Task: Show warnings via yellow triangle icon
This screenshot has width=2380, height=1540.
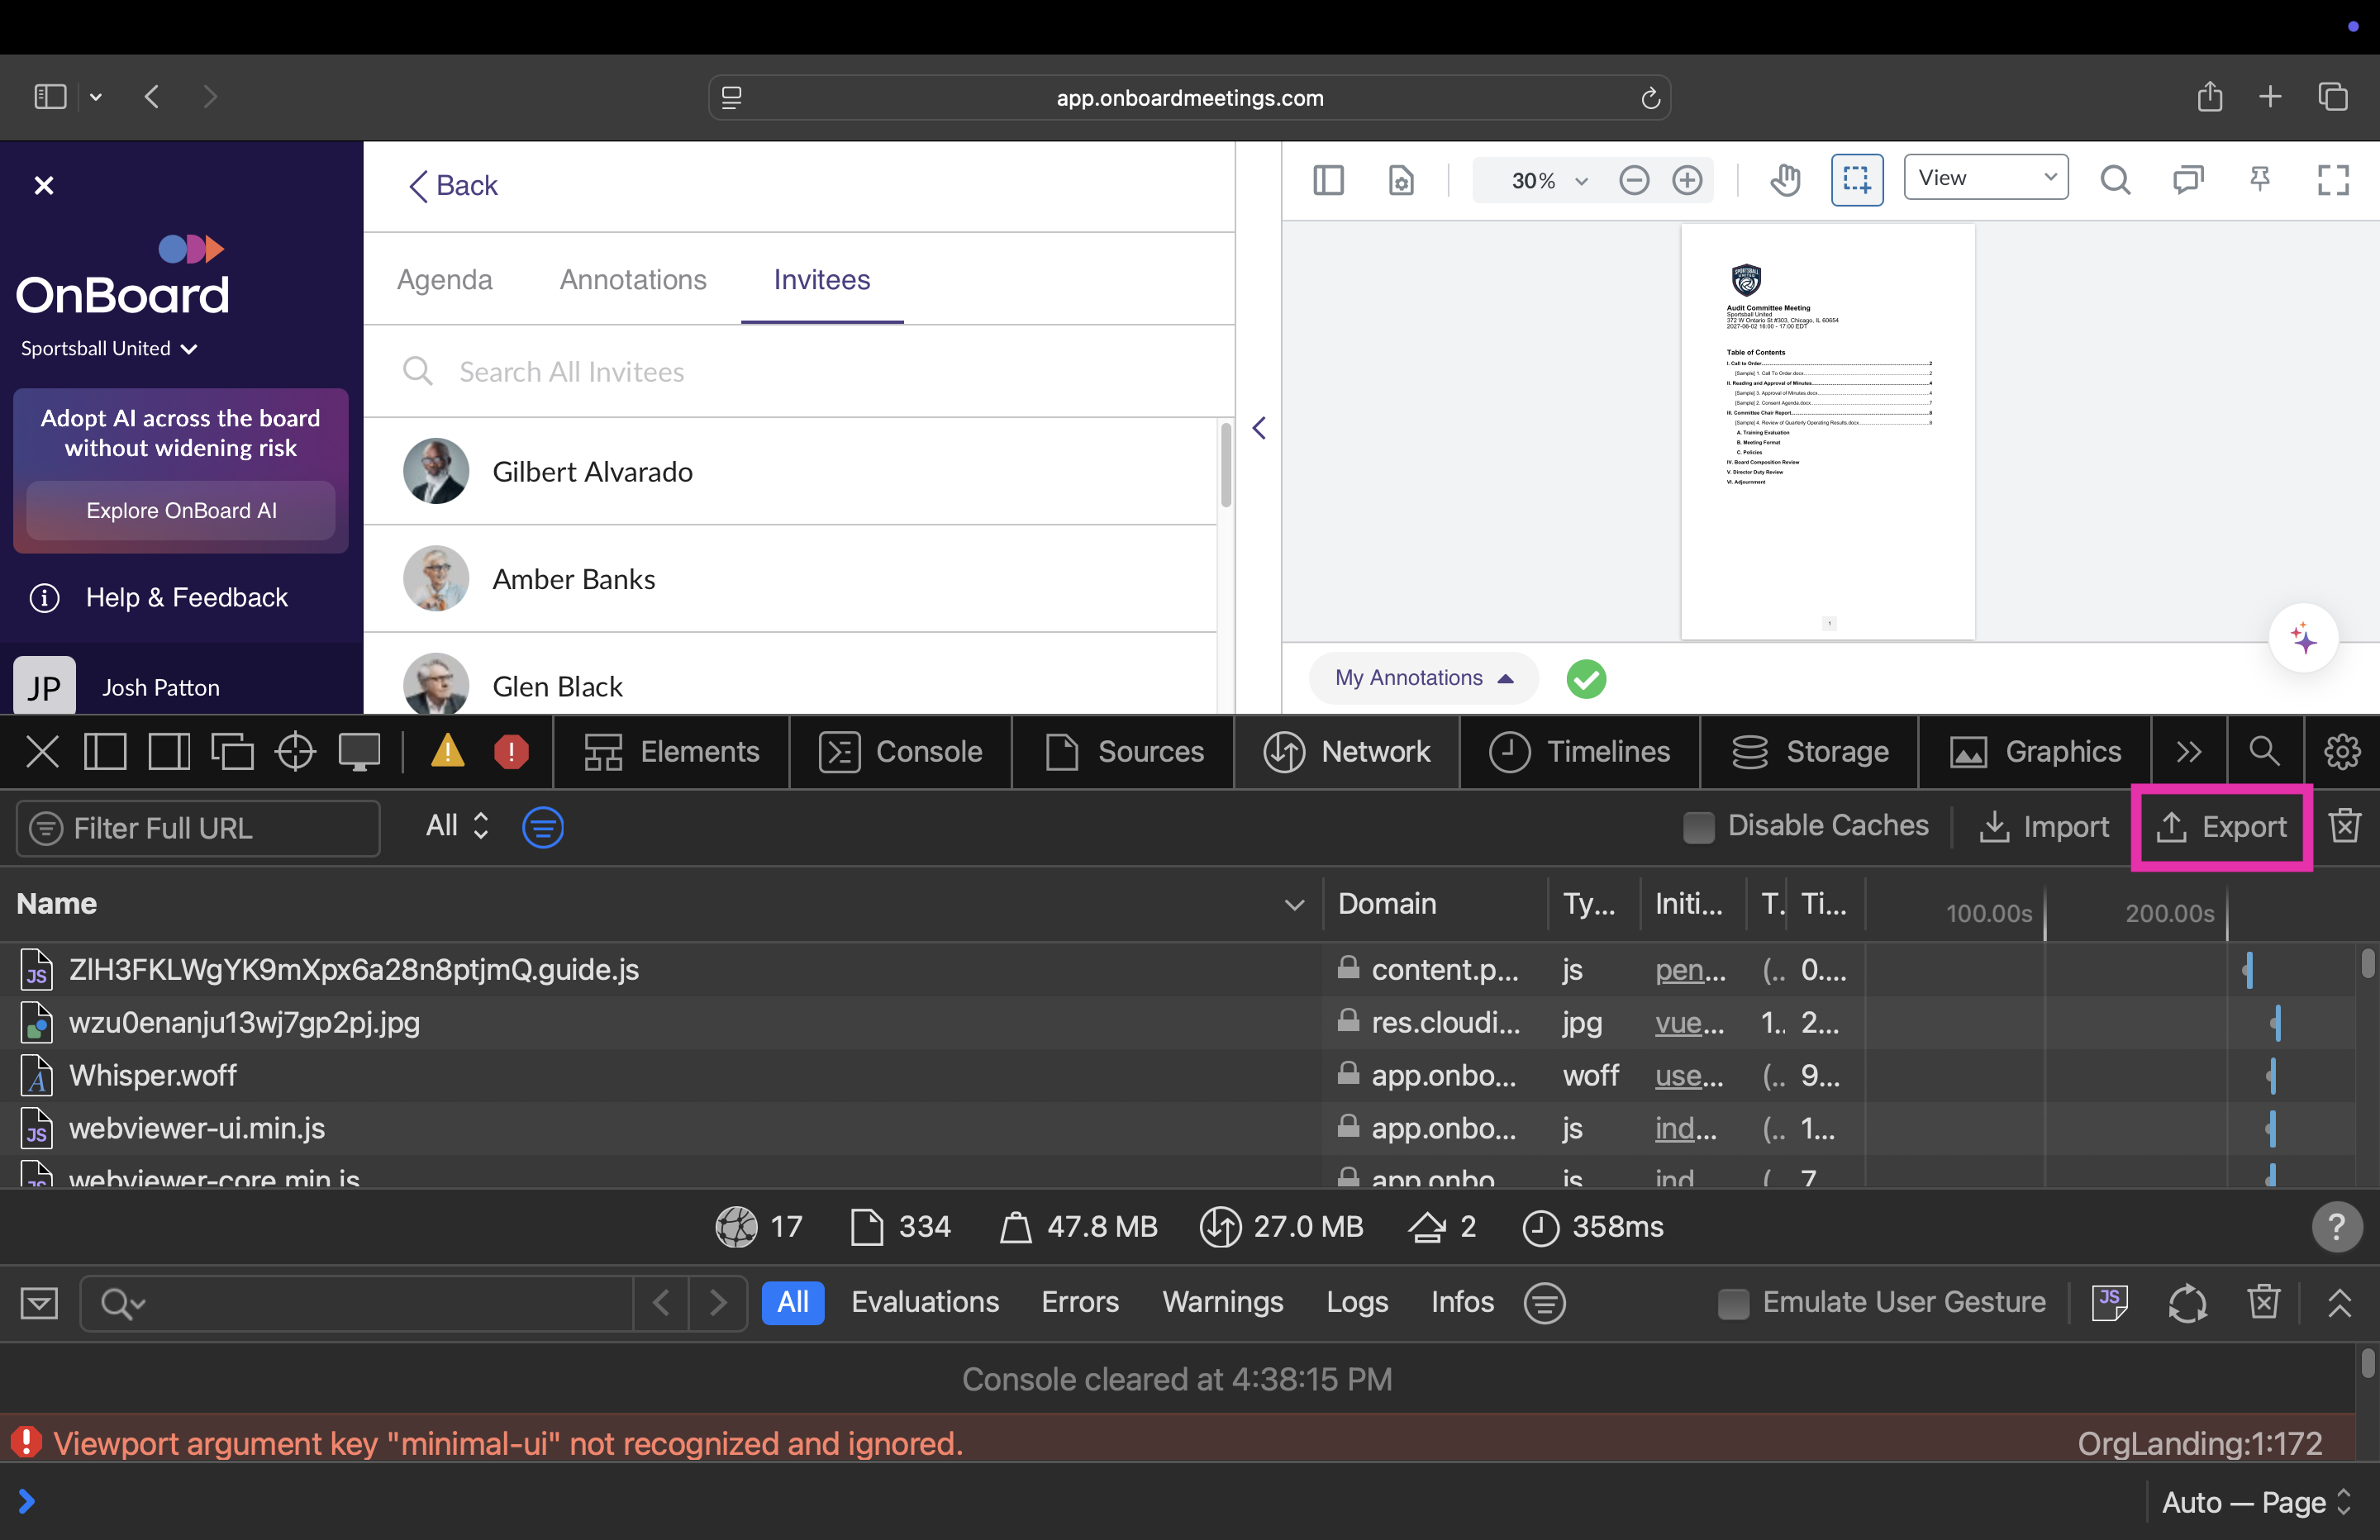Action: pos(447,752)
